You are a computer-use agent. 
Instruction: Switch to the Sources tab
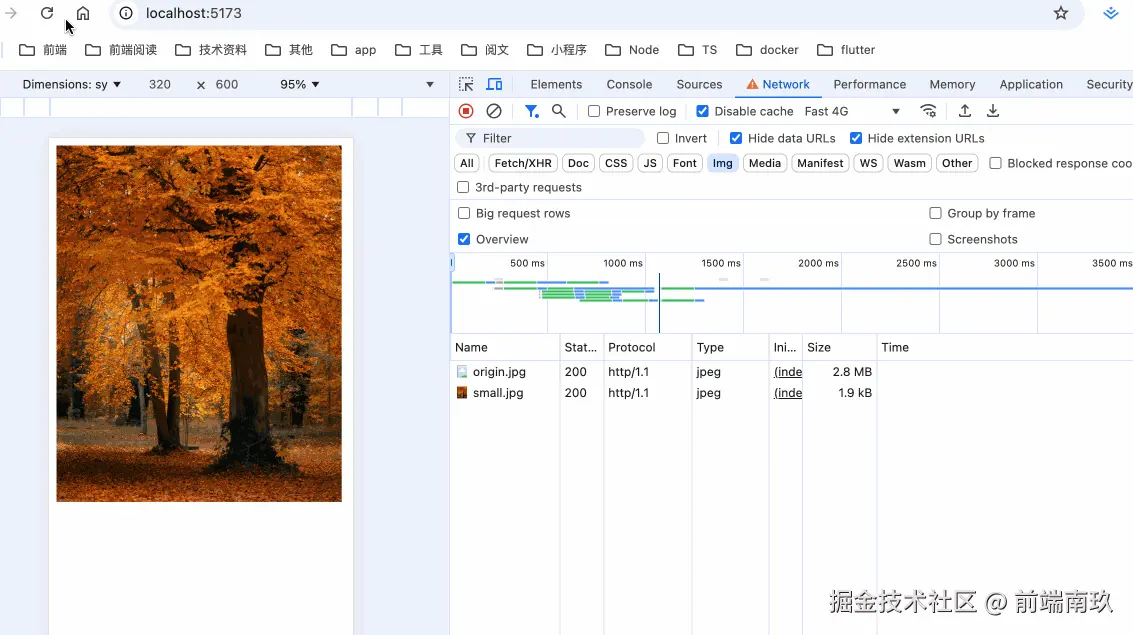pyautogui.click(x=699, y=85)
